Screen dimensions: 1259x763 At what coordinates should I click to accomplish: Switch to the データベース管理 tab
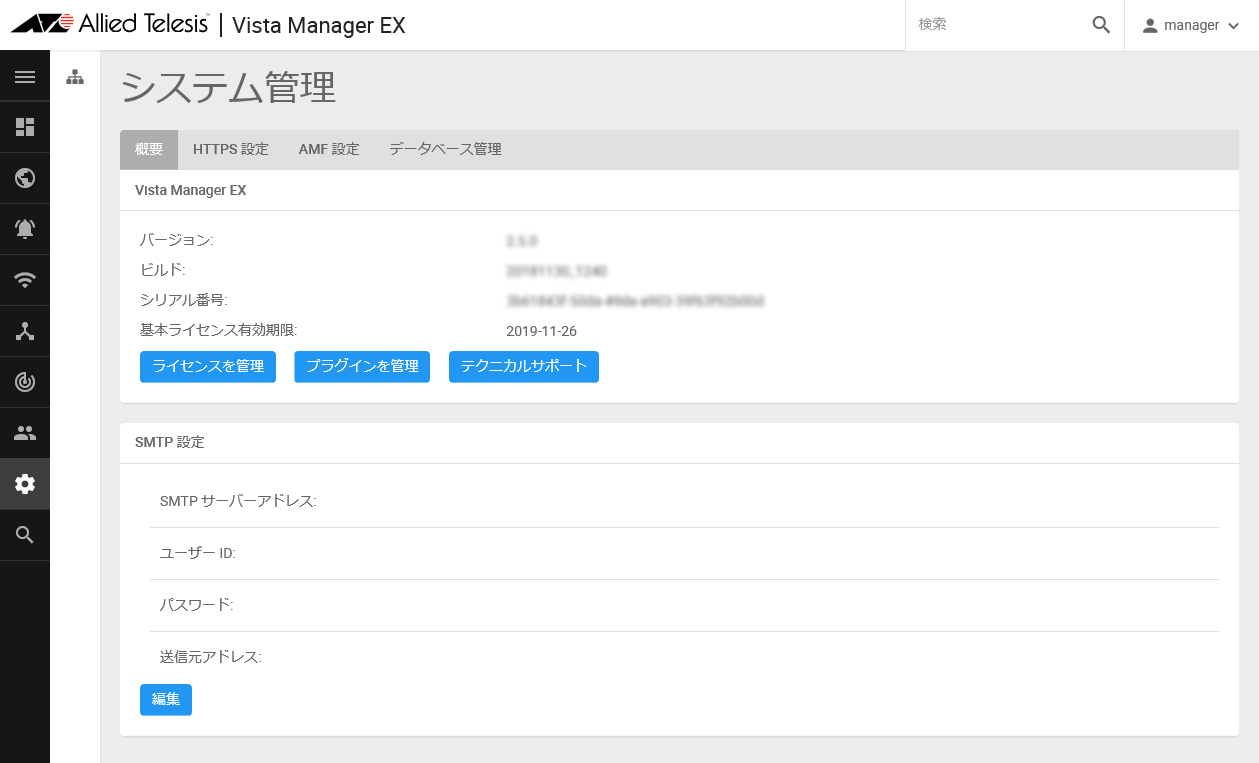445,150
